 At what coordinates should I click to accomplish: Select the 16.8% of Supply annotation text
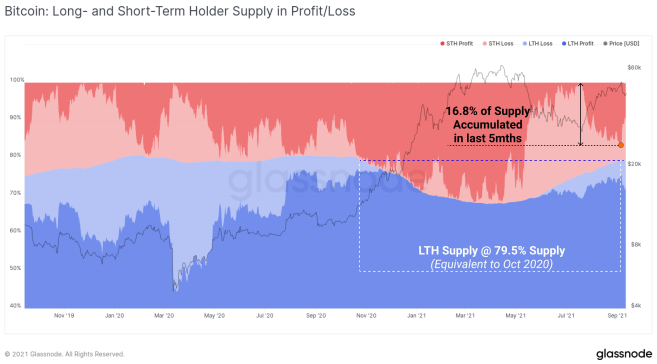point(488,124)
